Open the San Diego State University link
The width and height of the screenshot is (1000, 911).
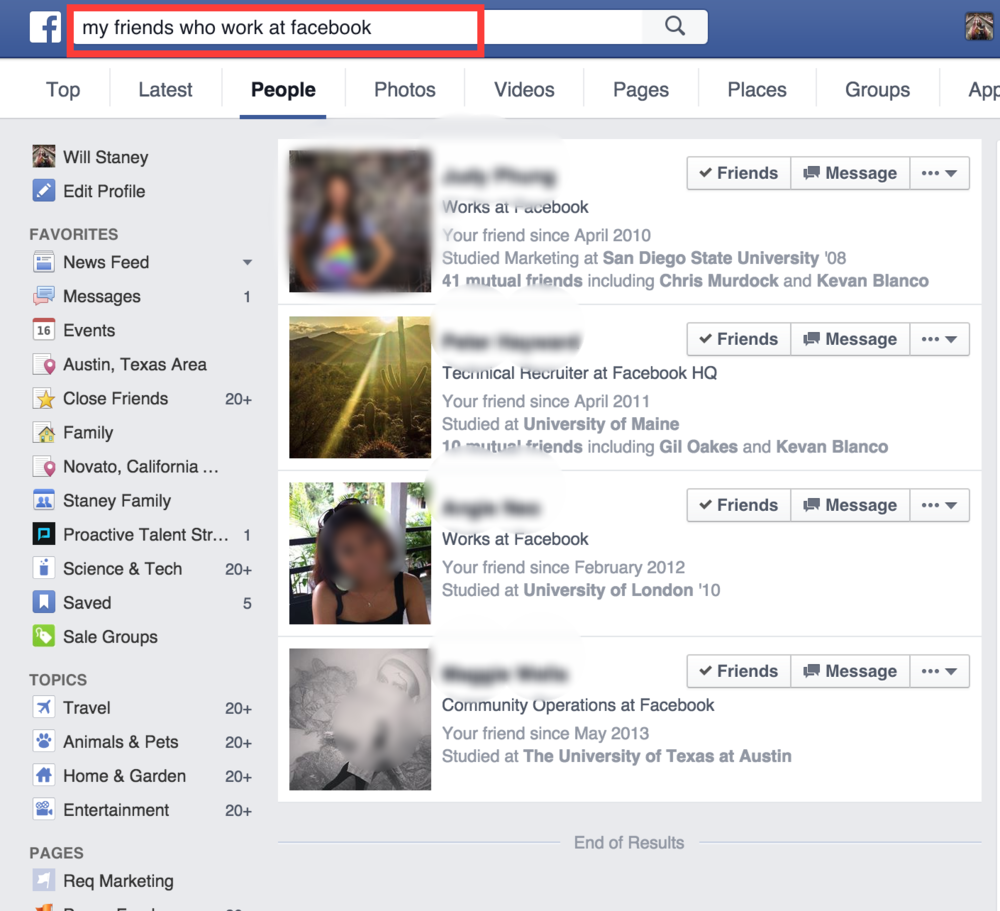[x=711, y=258]
